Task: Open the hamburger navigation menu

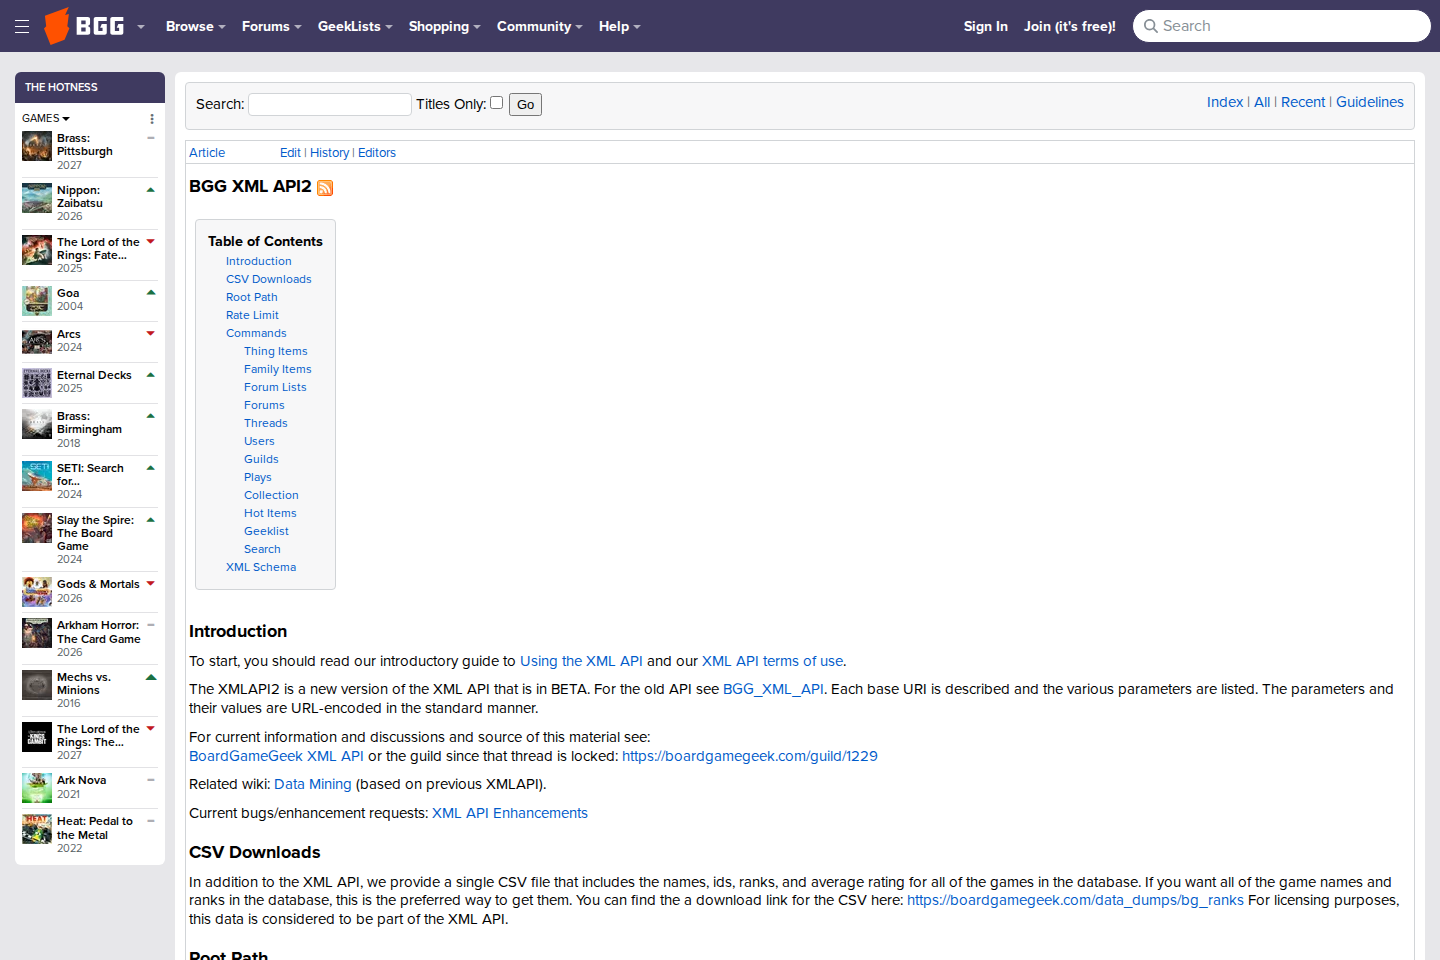Action: pyautogui.click(x=21, y=26)
